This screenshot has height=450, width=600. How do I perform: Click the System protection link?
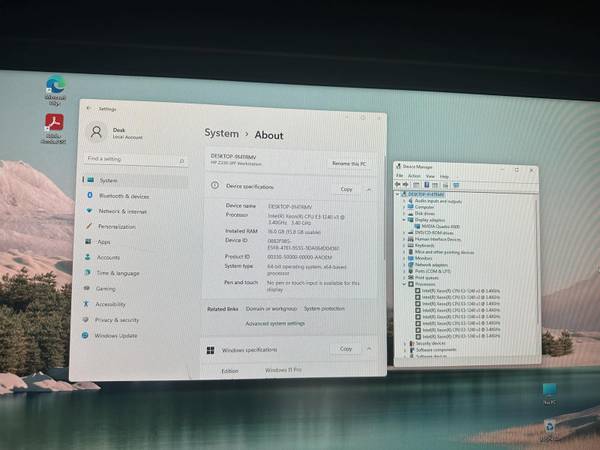tap(324, 309)
